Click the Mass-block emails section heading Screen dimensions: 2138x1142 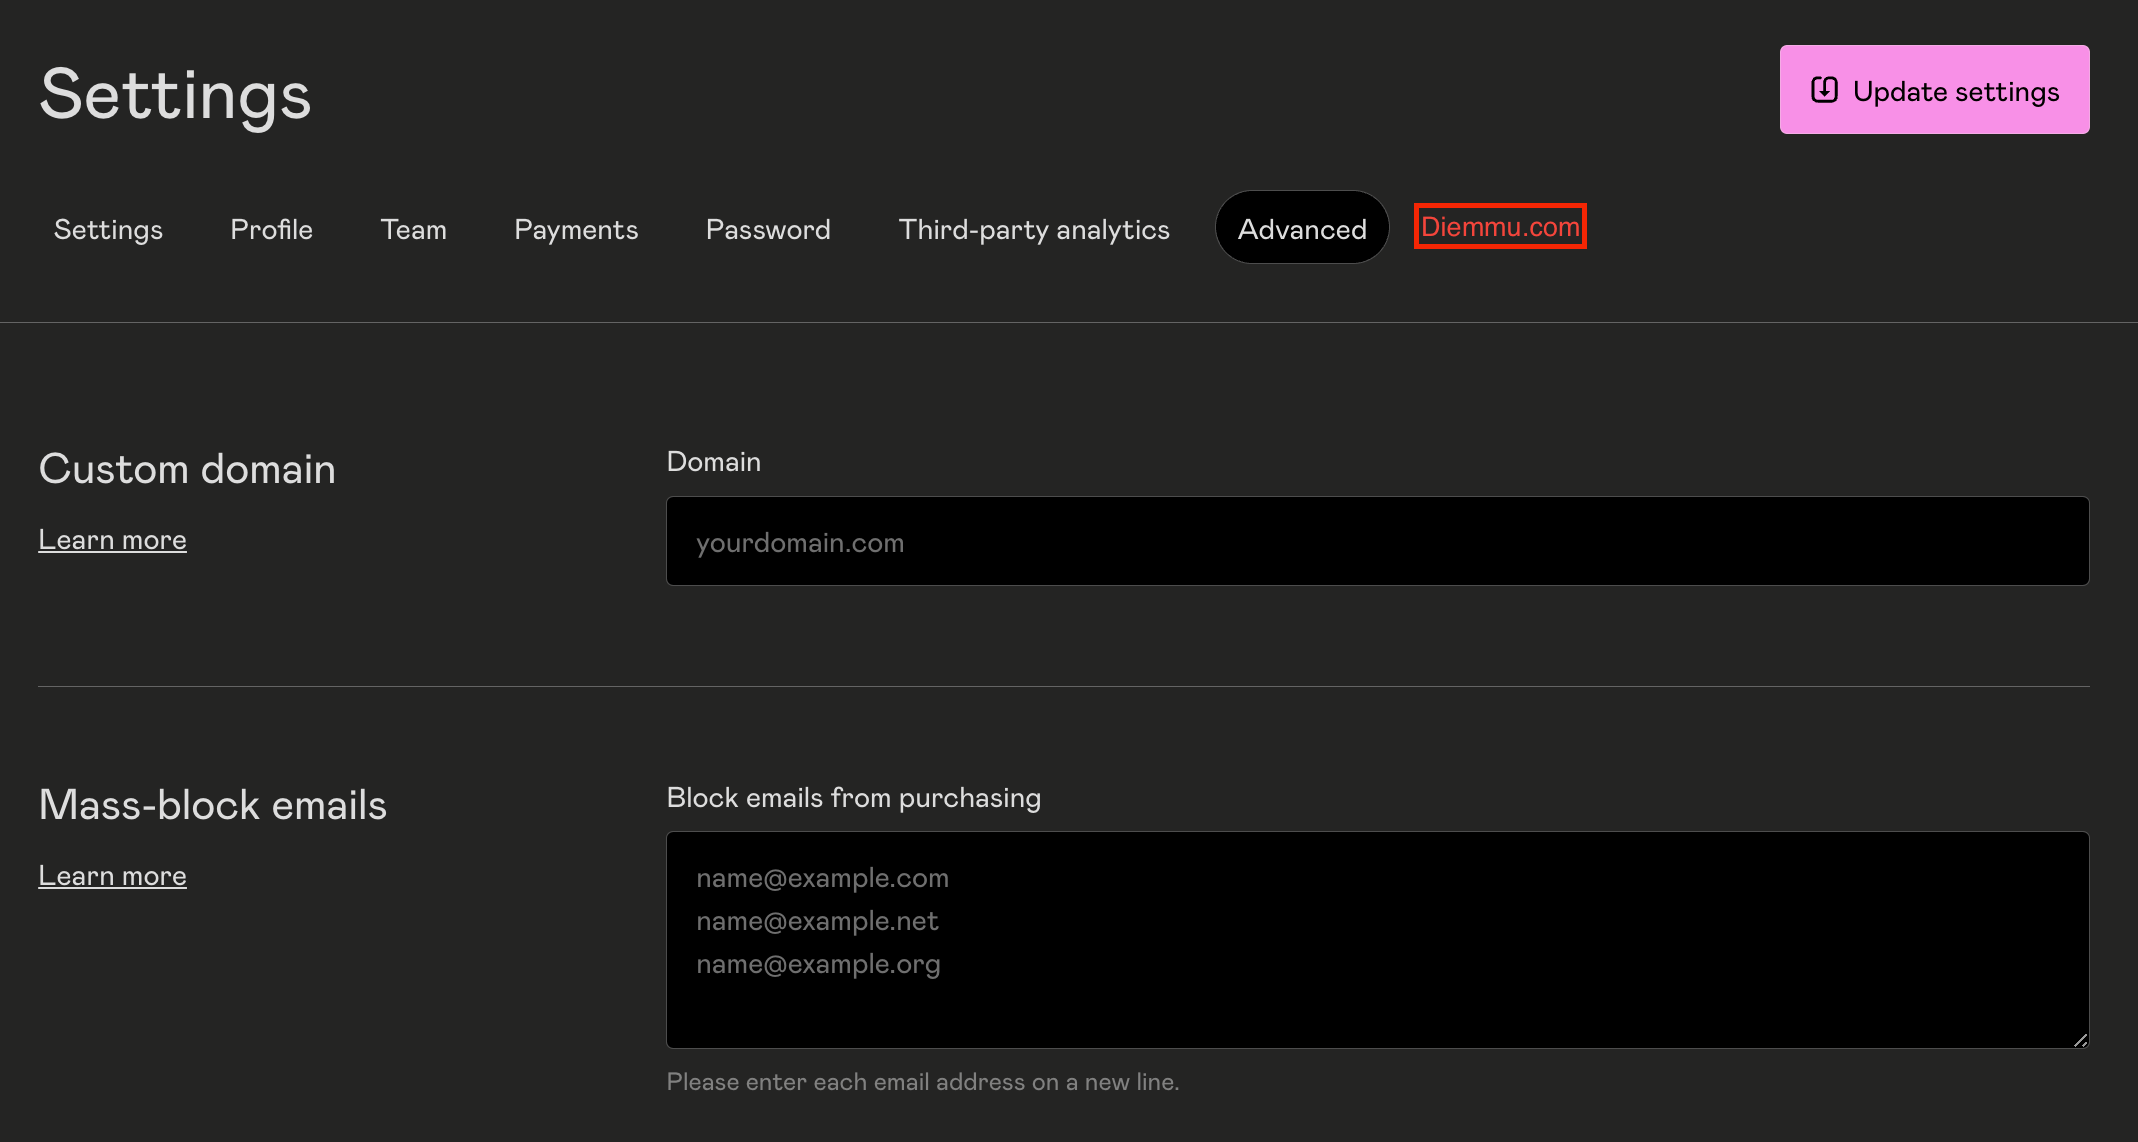tap(212, 805)
